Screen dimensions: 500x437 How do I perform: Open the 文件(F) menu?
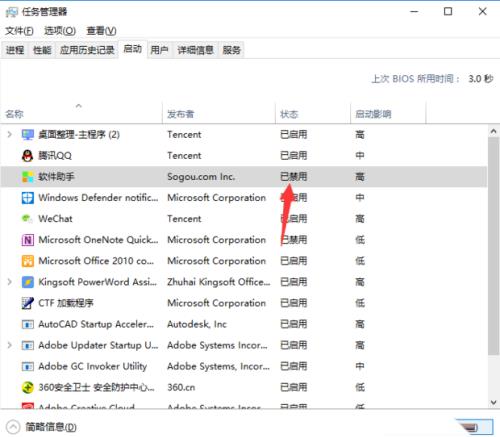click(x=19, y=31)
